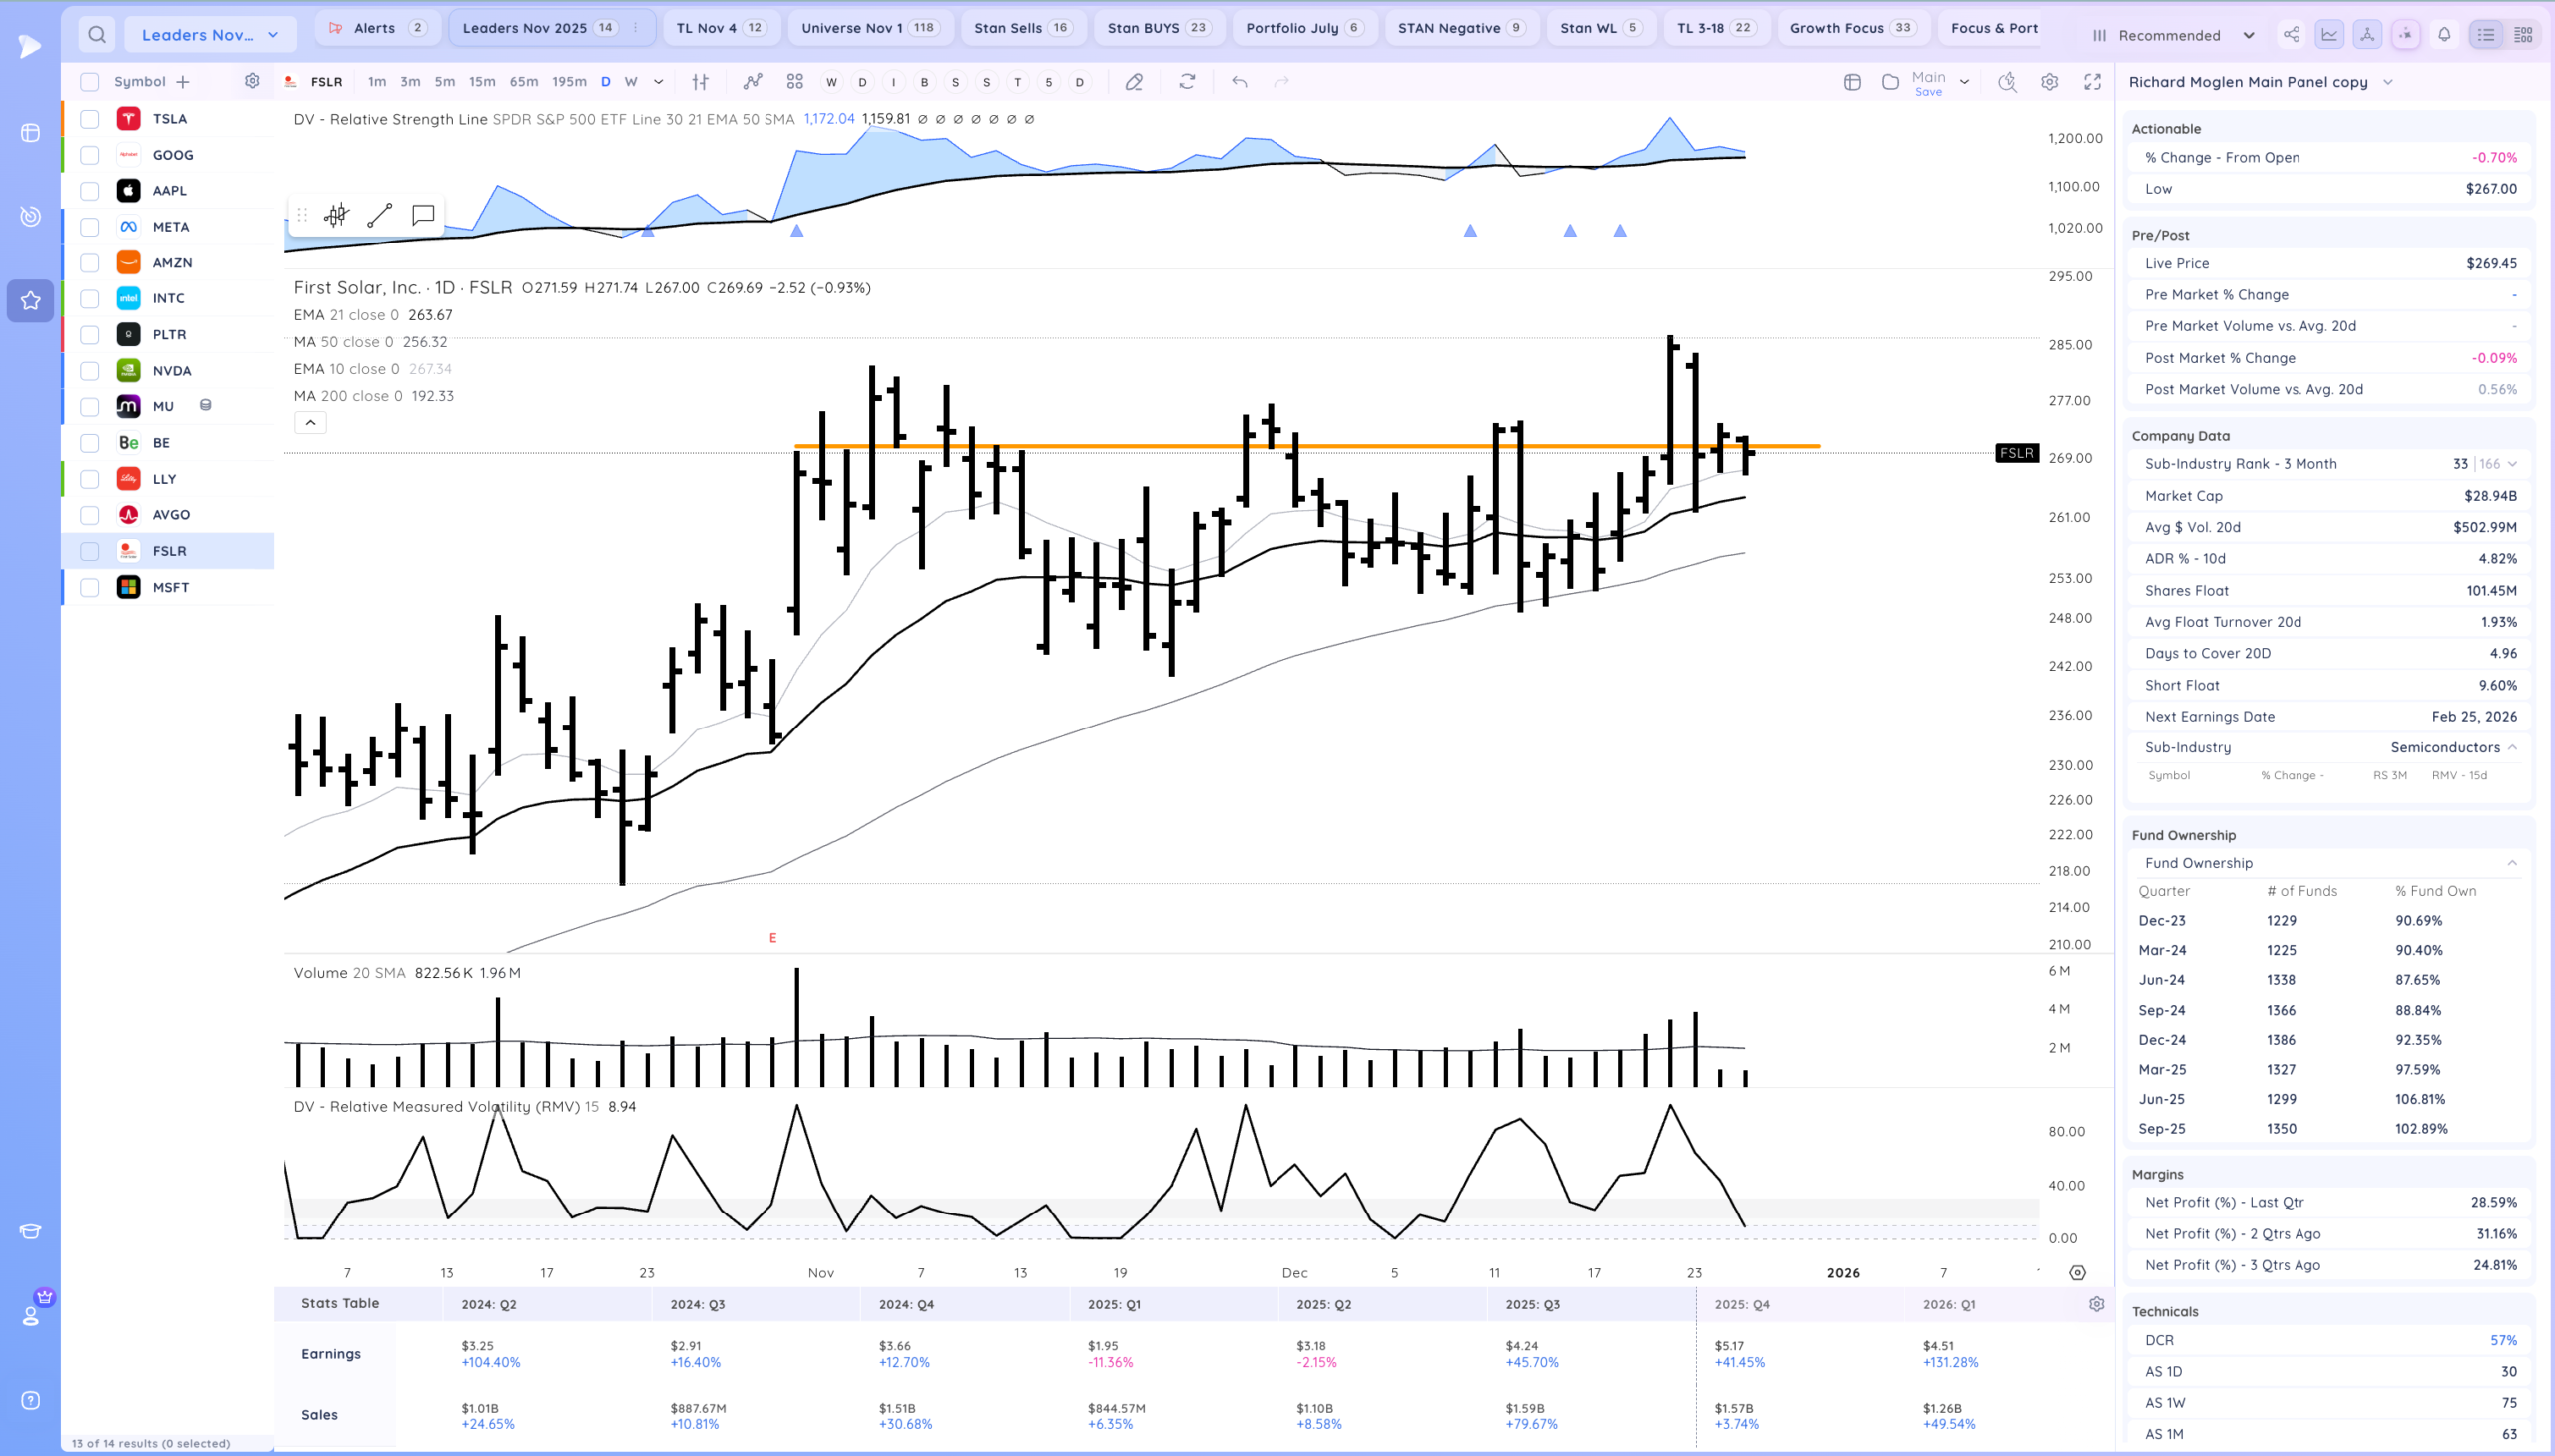Click the orange horizontal price line
This screenshot has width=2555, height=1456.
[x=1100, y=446]
